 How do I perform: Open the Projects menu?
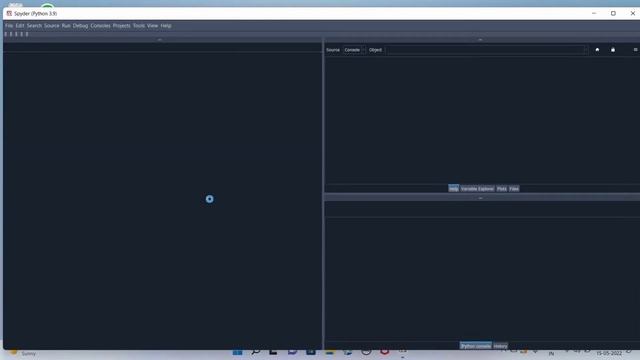(x=122, y=26)
